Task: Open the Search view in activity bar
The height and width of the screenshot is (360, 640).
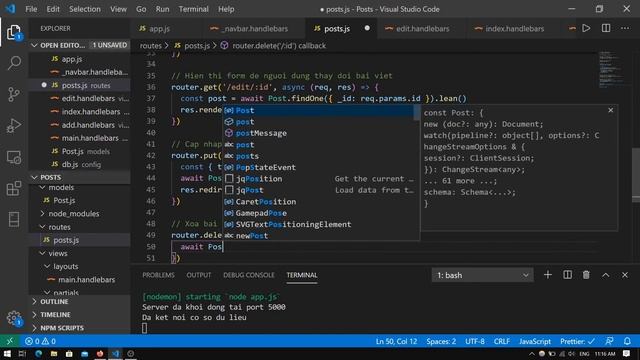Action: (14, 63)
